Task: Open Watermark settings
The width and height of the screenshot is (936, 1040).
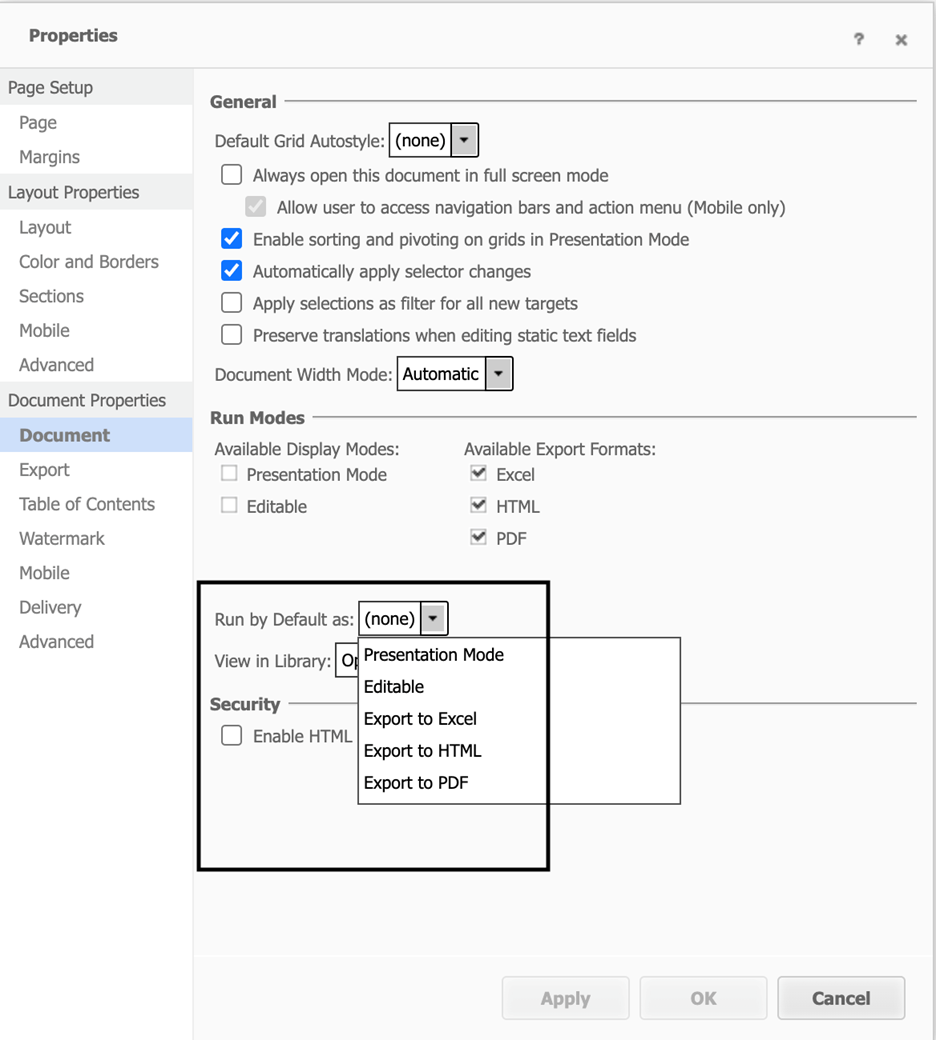Action: point(96,538)
